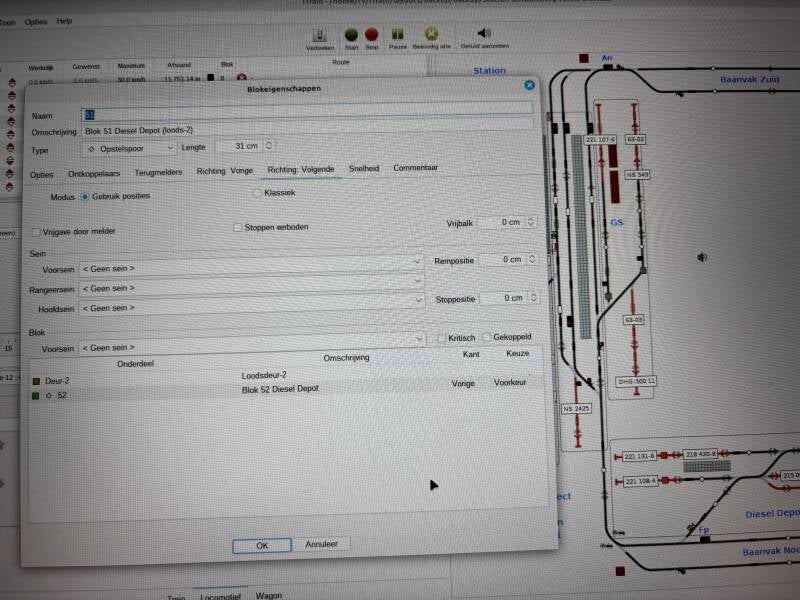Click the speaker icon on the track layout
This screenshot has height=600, width=800.
point(702,258)
